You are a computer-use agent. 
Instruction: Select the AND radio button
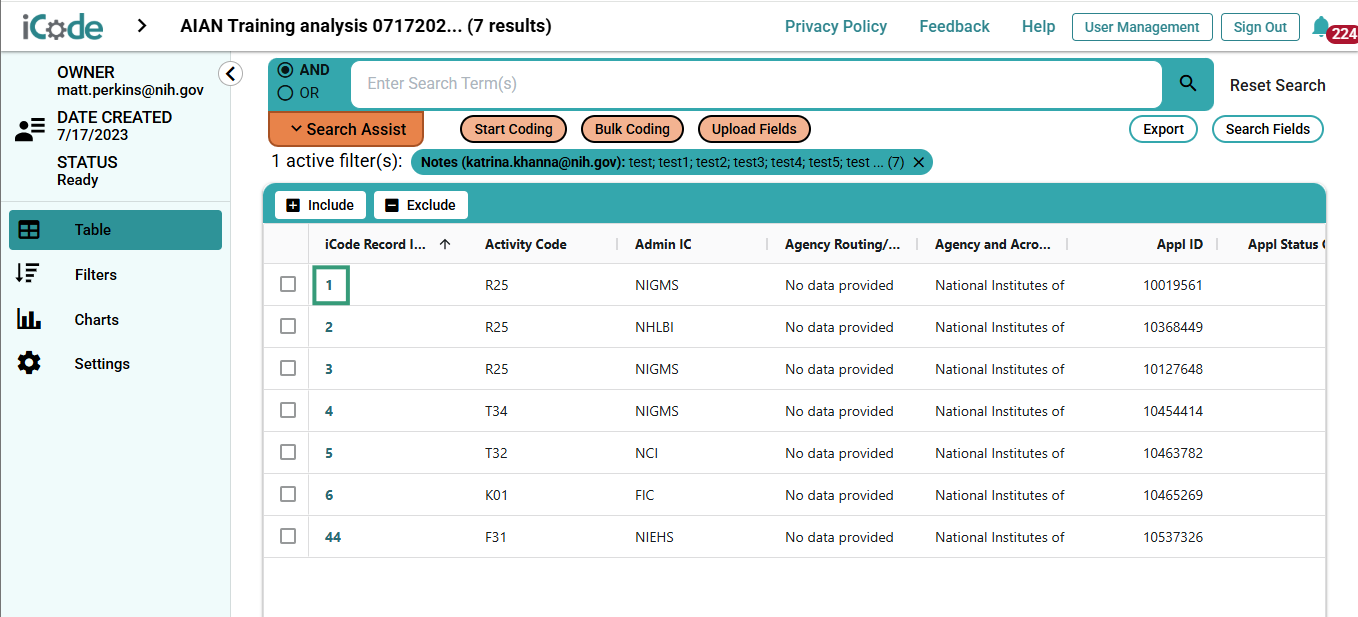point(285,70)
